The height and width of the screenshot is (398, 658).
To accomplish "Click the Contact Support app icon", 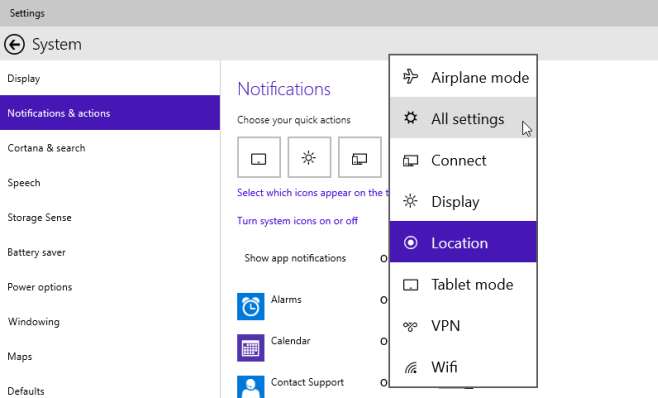I will 251,387.
